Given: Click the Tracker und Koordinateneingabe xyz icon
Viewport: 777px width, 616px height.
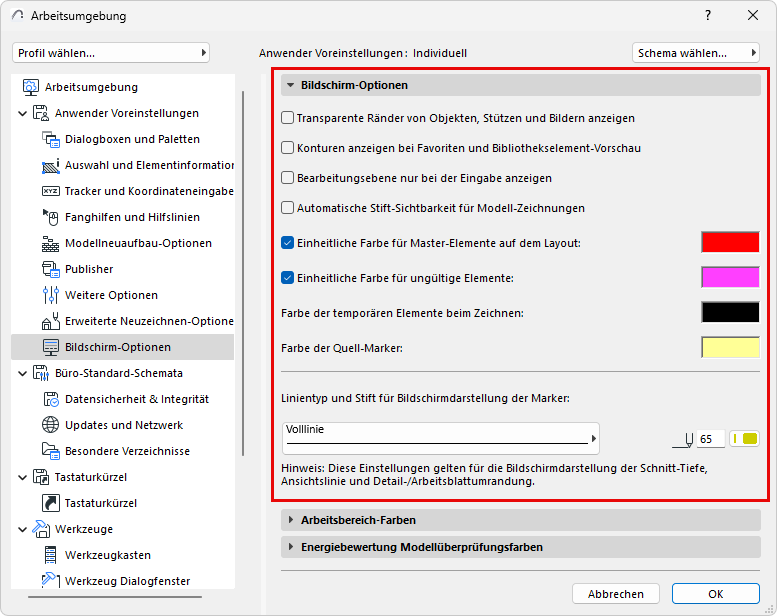Looking at the screenshot, I should tap(51, 191).
